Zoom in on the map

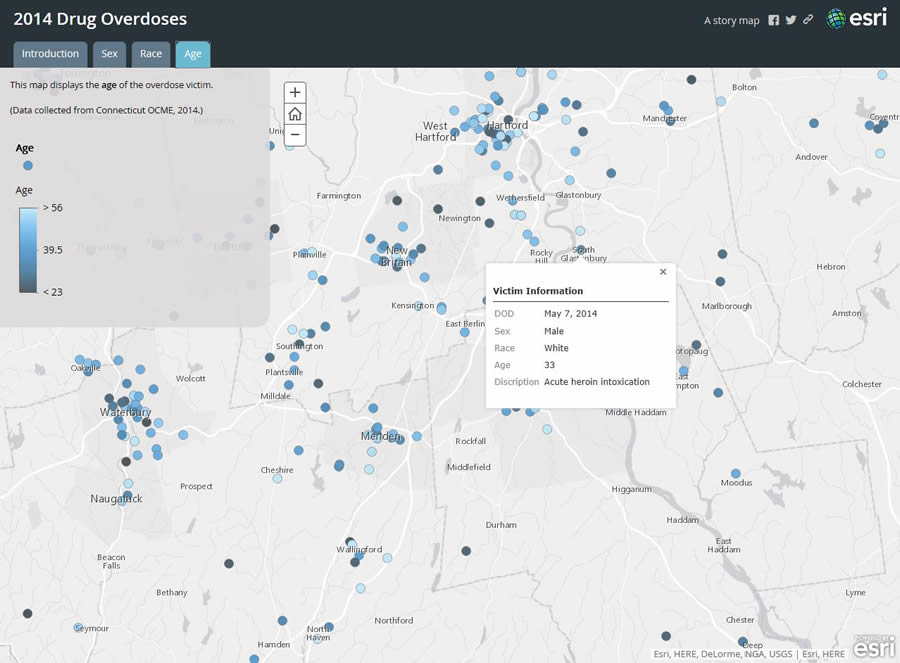[295, 92]
